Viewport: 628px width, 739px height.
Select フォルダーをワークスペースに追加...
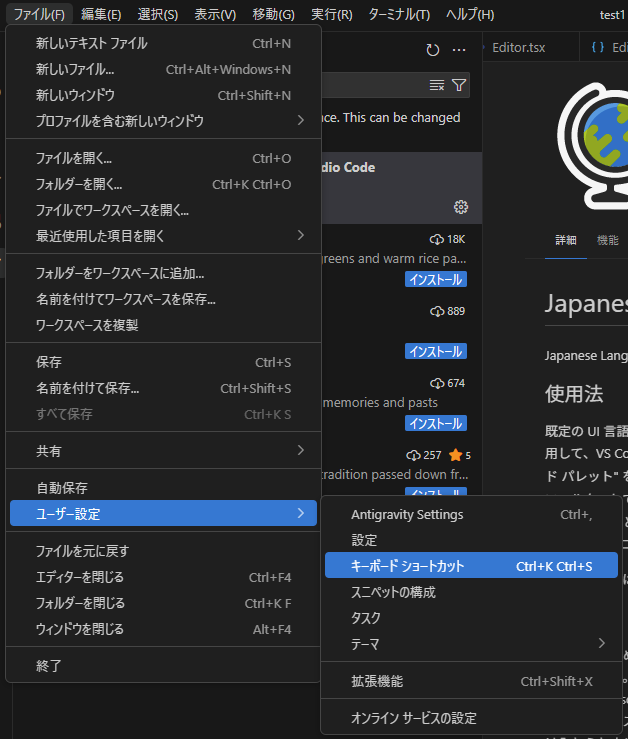point(163,273)
